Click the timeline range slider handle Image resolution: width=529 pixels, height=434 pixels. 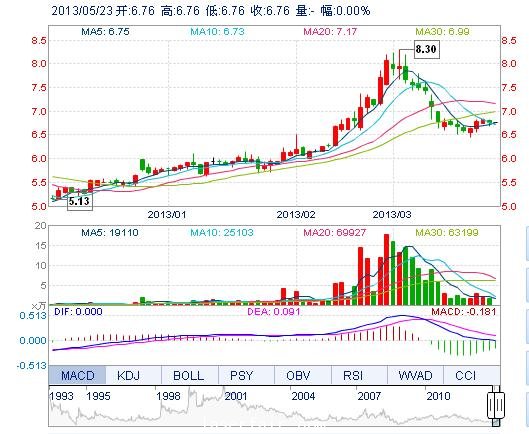[x=496, y=405]
